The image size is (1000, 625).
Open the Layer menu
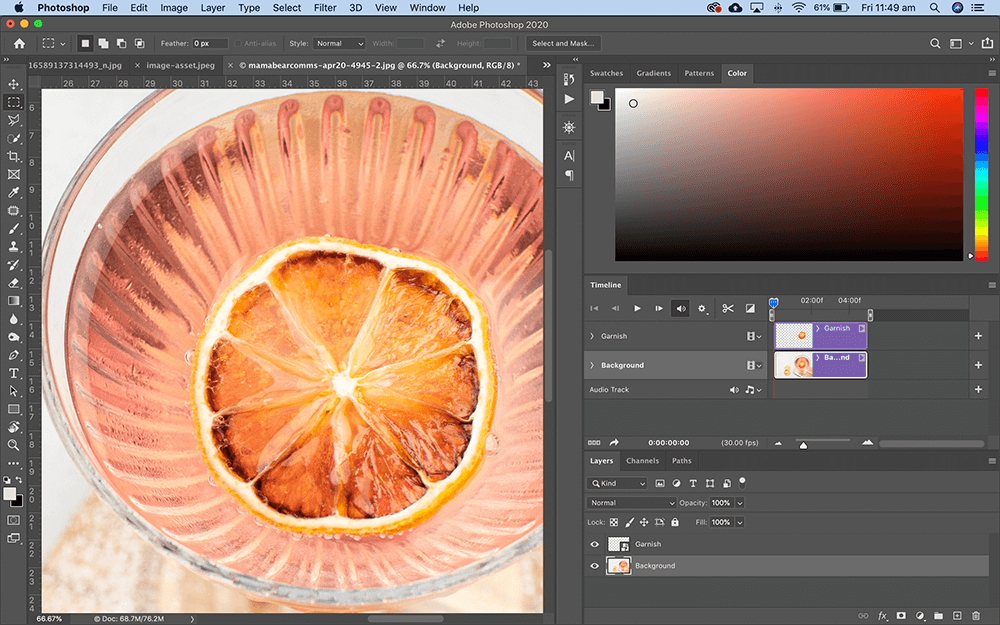tap(212, 8)
